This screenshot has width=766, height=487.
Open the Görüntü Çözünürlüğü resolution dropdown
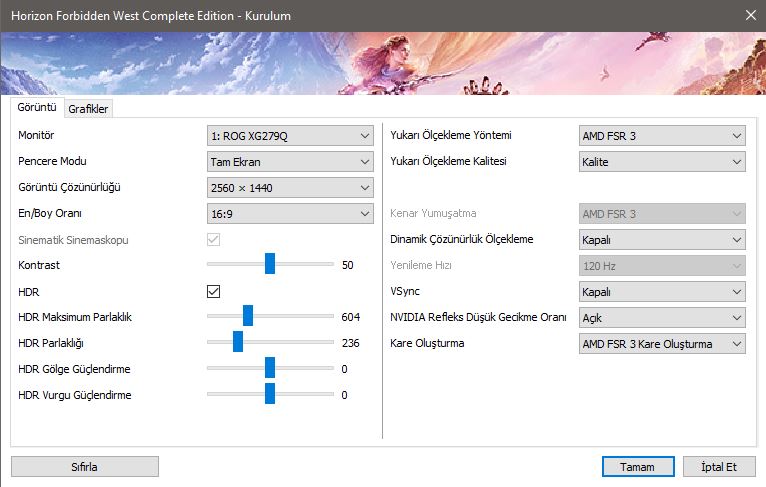tap(290, 188)
